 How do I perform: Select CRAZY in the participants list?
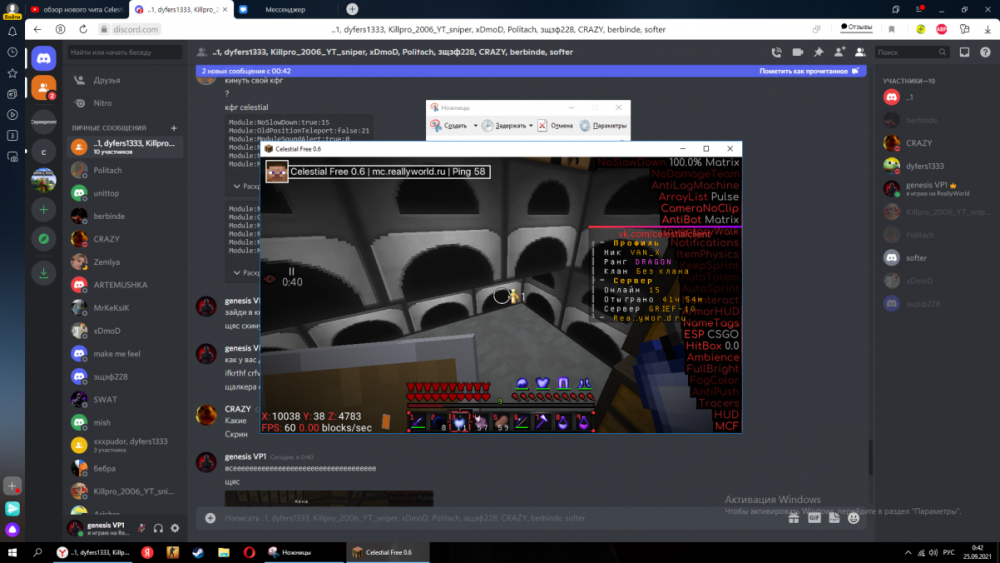[937, 143]
